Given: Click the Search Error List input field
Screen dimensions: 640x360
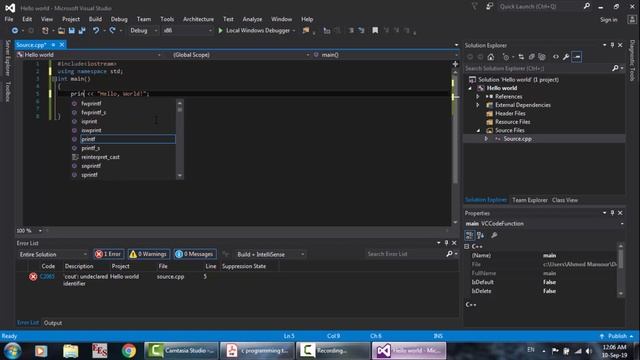Looking at the screenshot, I should [x=404, y=254].
